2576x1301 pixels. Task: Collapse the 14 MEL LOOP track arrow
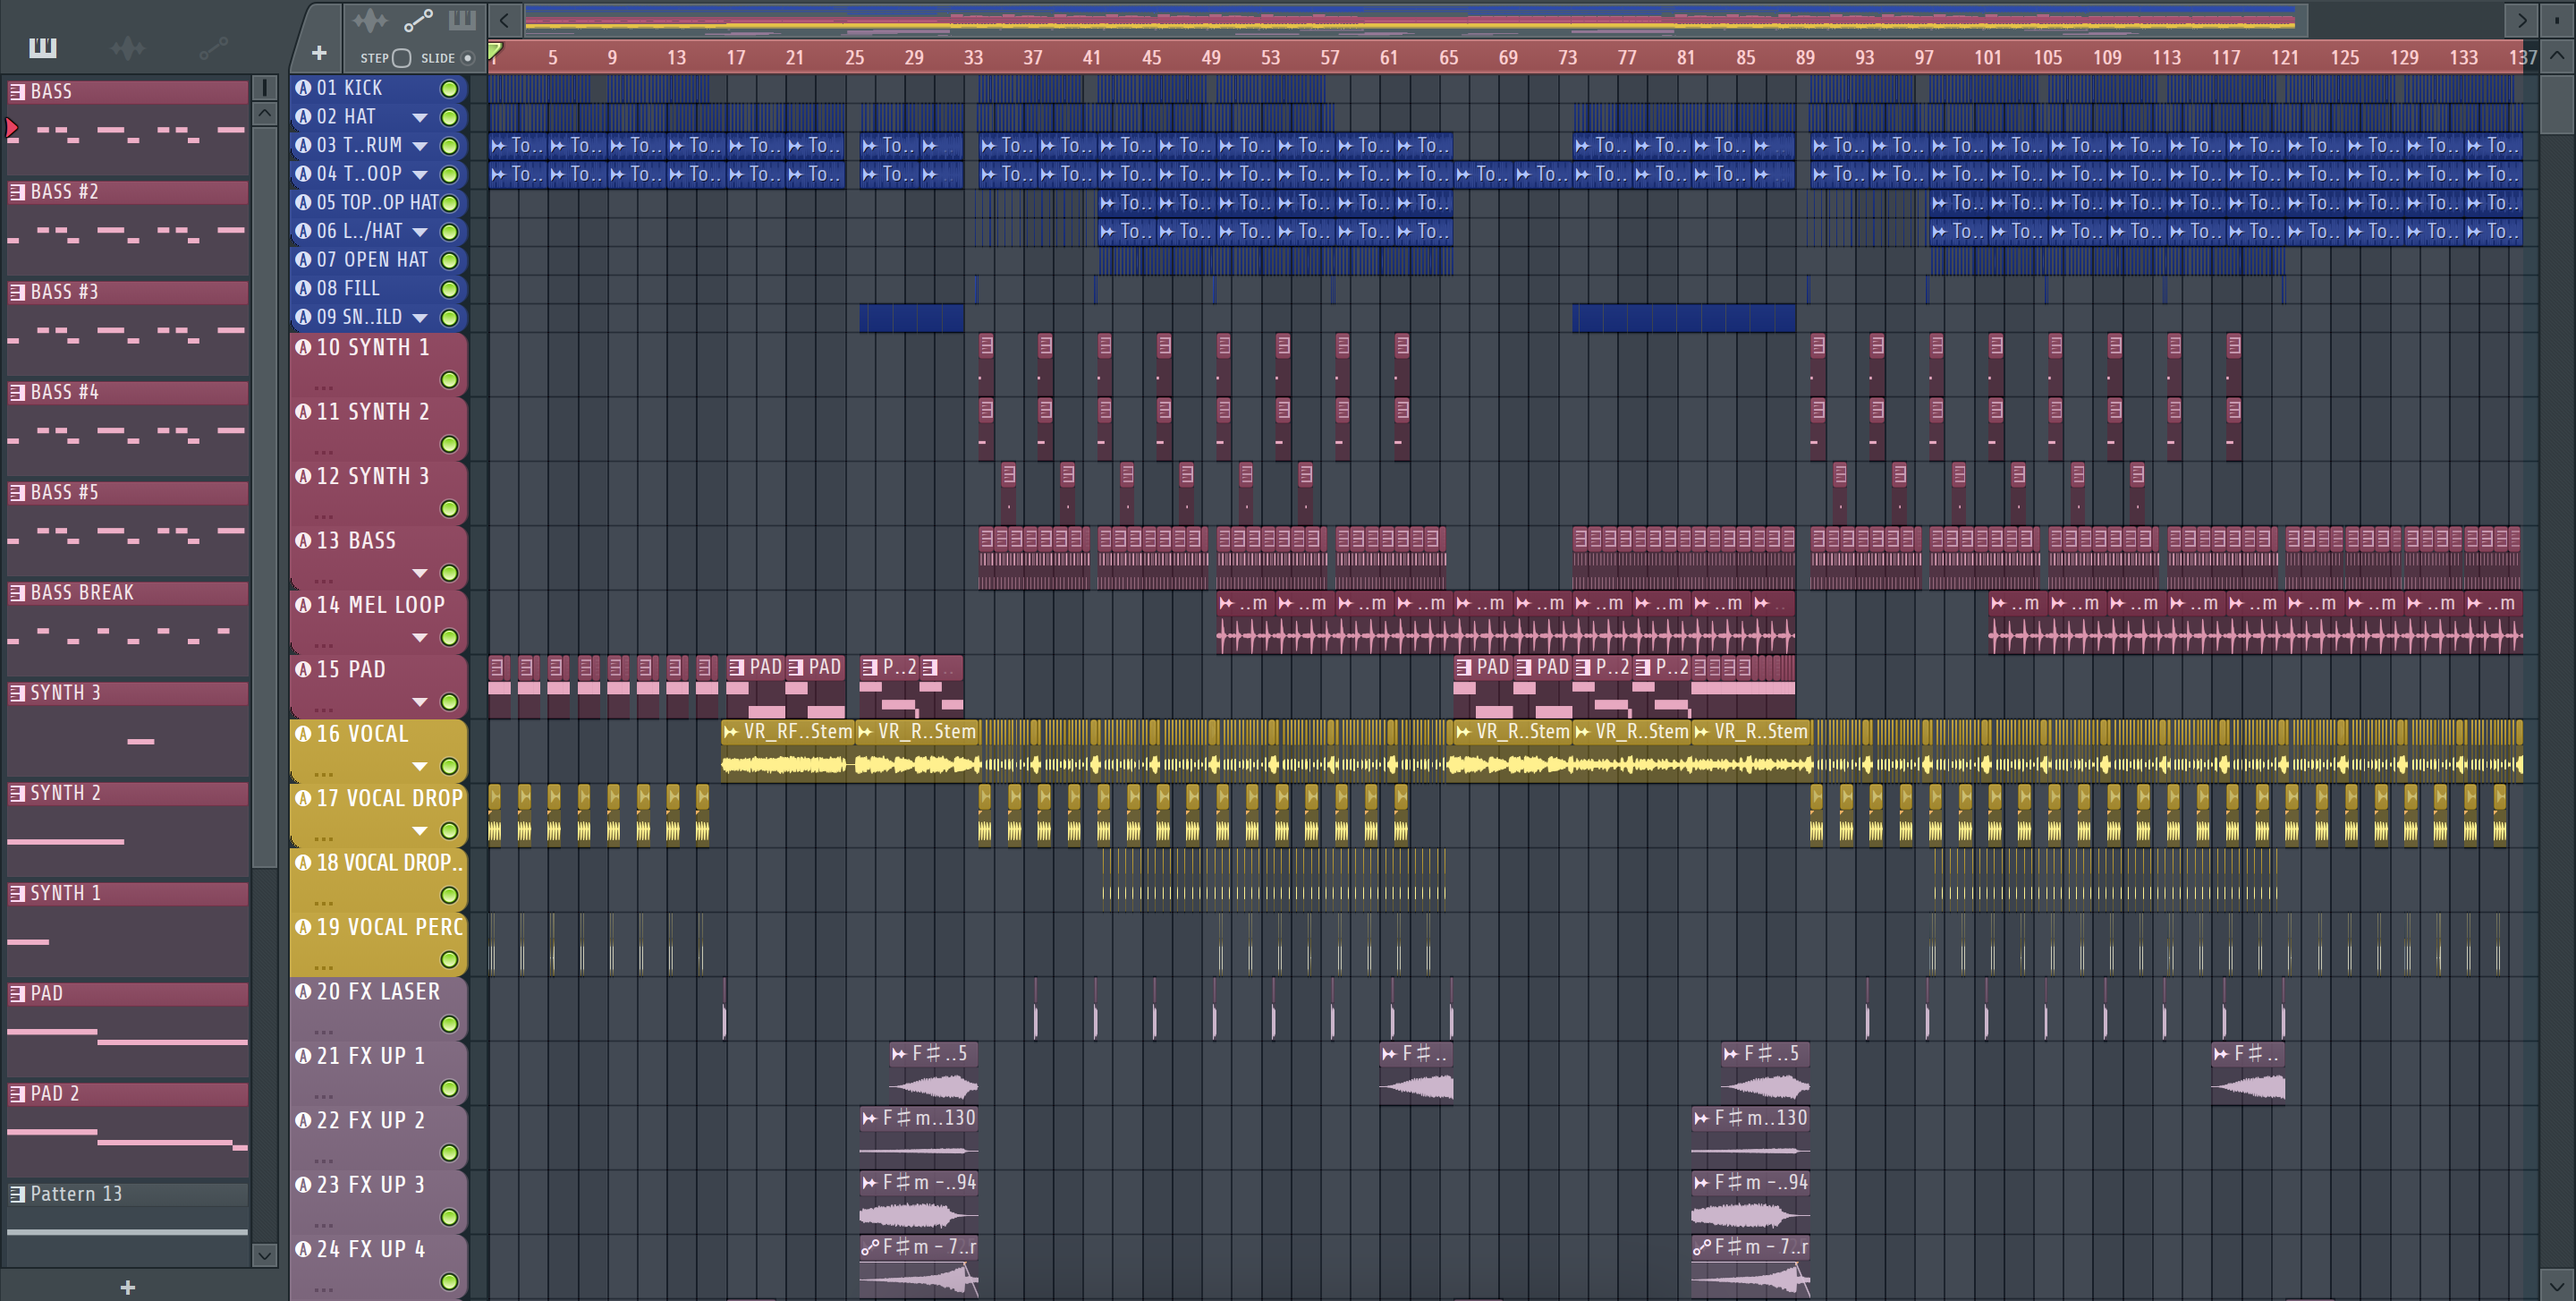[x=420, y=637]
